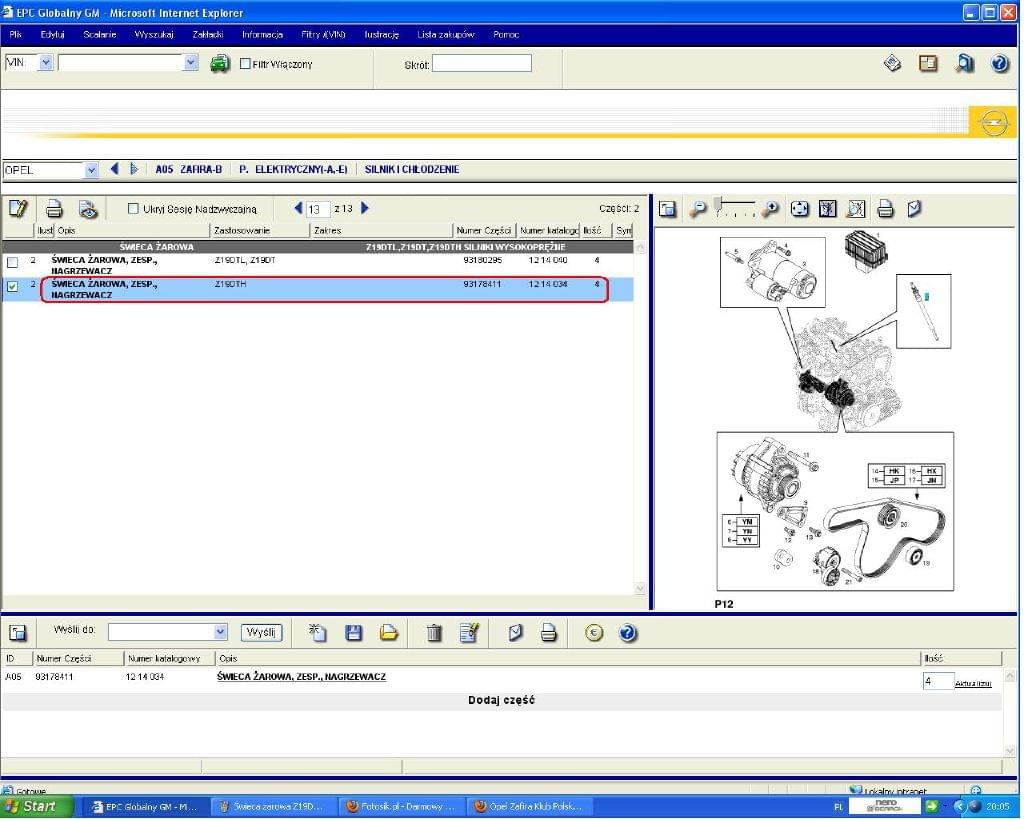Open the SILNIK I CHŁODZENIE breadcrumb link
The image size is (1024, 819).
pos(411,169)
